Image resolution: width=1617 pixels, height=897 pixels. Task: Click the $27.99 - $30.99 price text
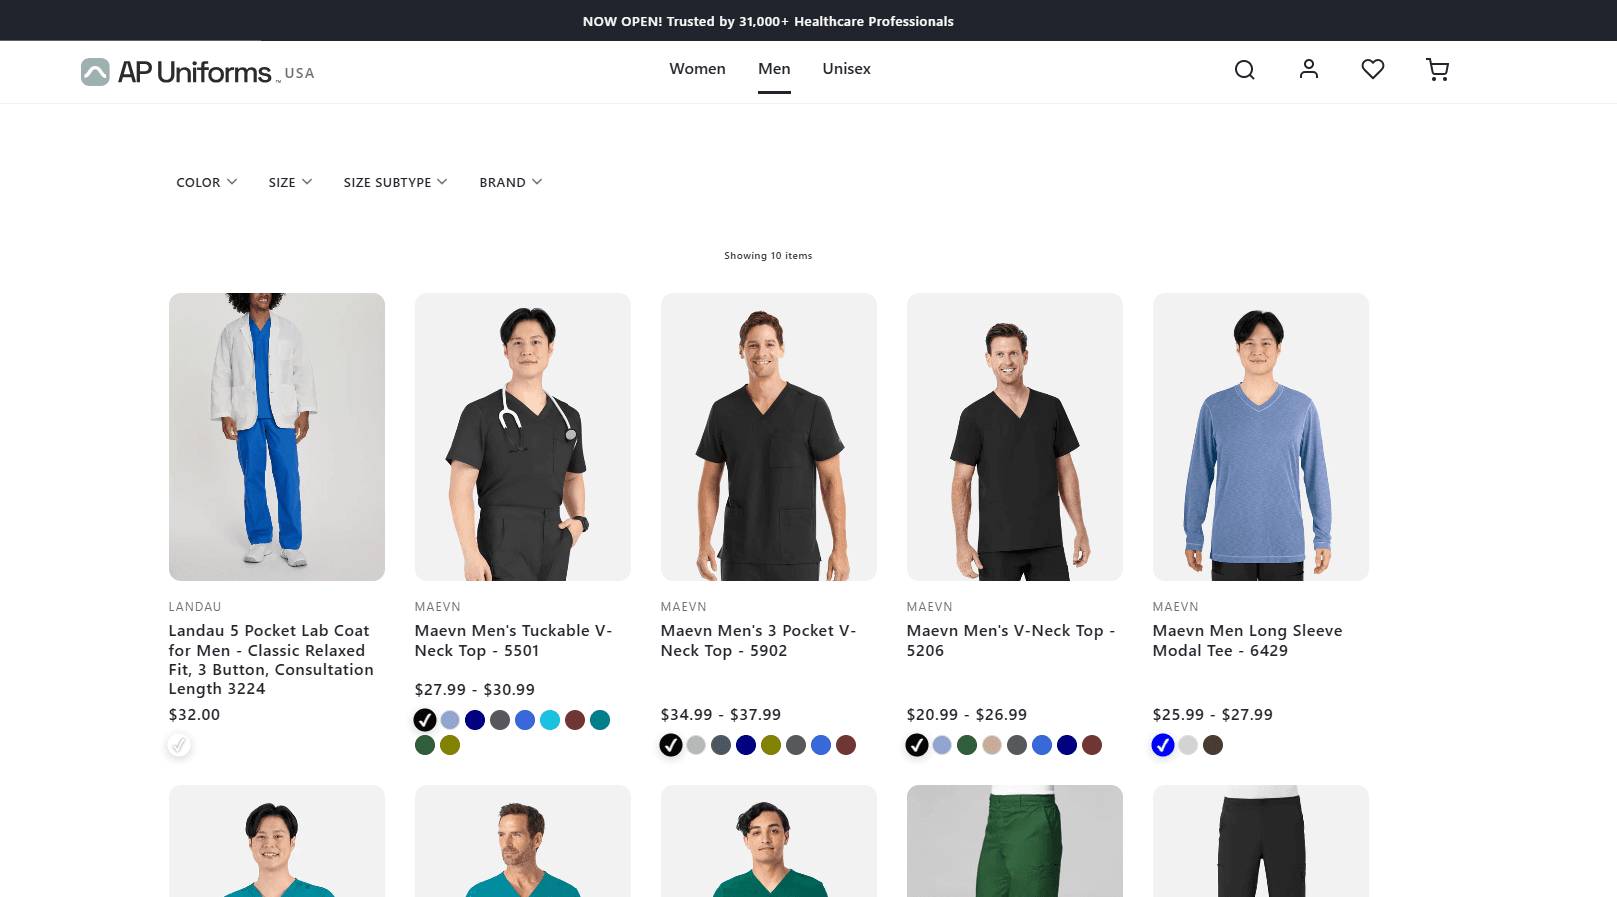475,690
